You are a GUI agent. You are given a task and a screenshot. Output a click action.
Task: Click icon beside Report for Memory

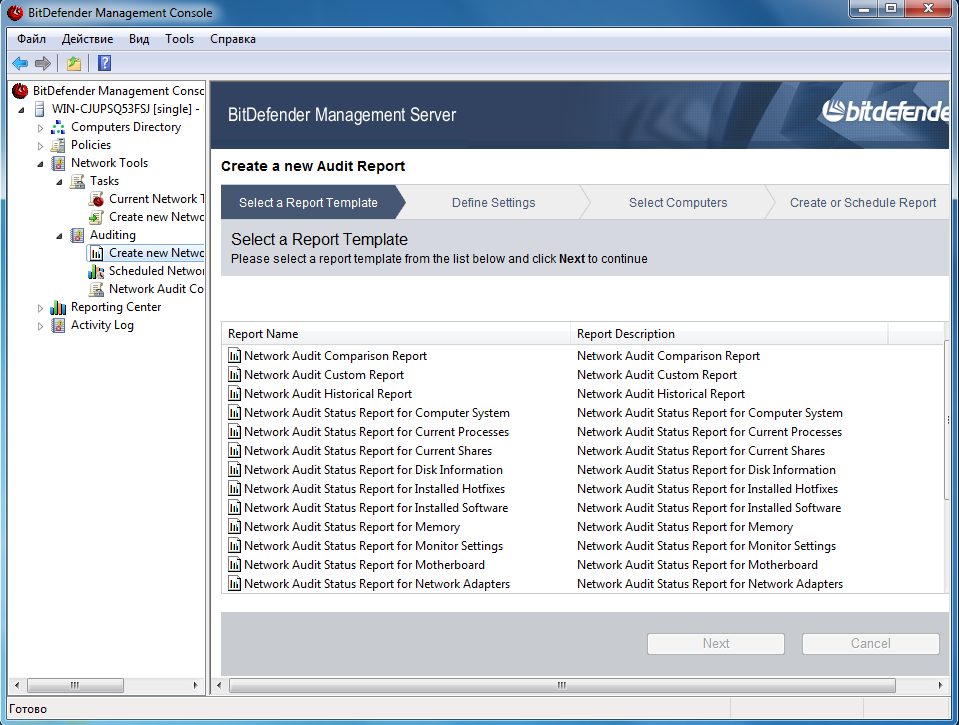234,526
